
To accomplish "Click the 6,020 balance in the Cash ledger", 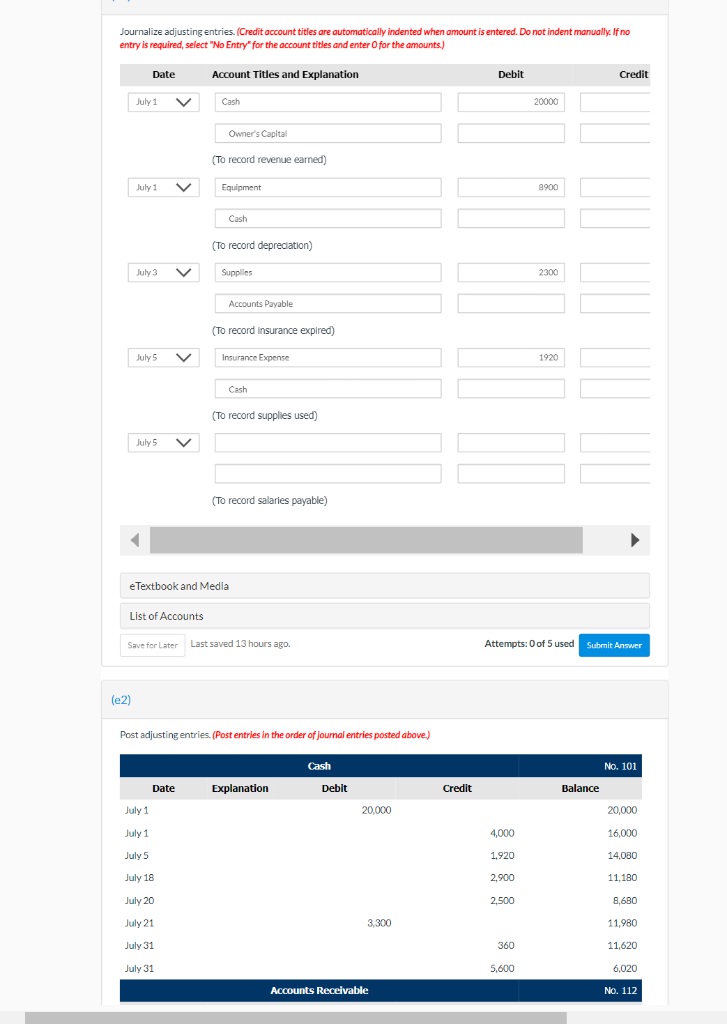I will 625,968.
